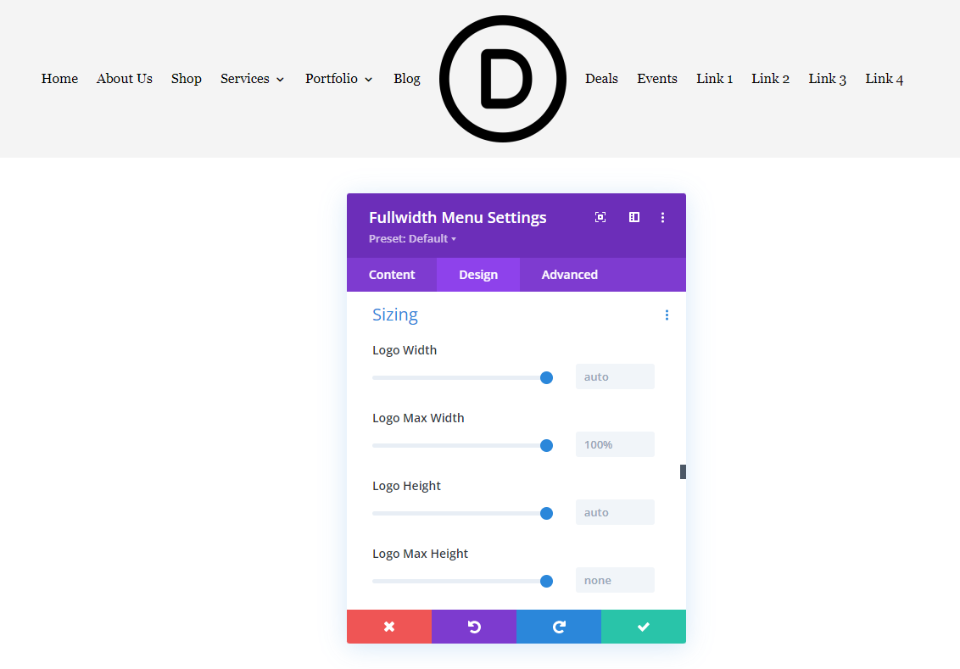The image size is (960, 669).
Task: Focus the Logo Height auto input field
Action: [x=615, y=513]
